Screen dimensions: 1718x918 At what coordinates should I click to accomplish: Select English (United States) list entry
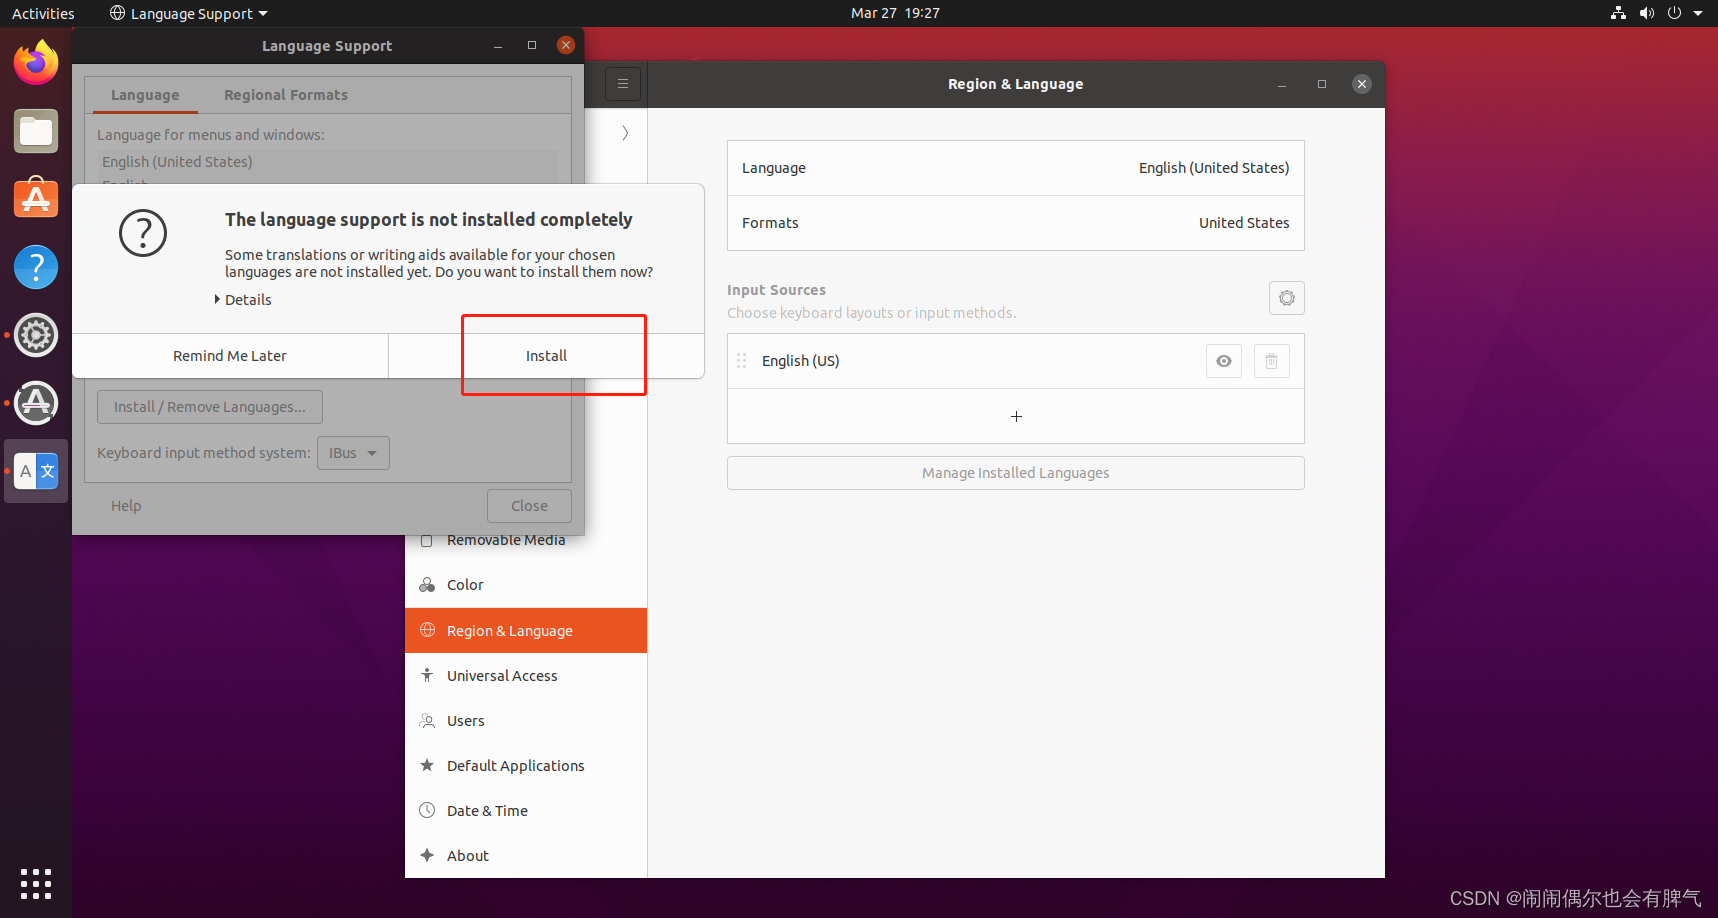coord(328,162)
